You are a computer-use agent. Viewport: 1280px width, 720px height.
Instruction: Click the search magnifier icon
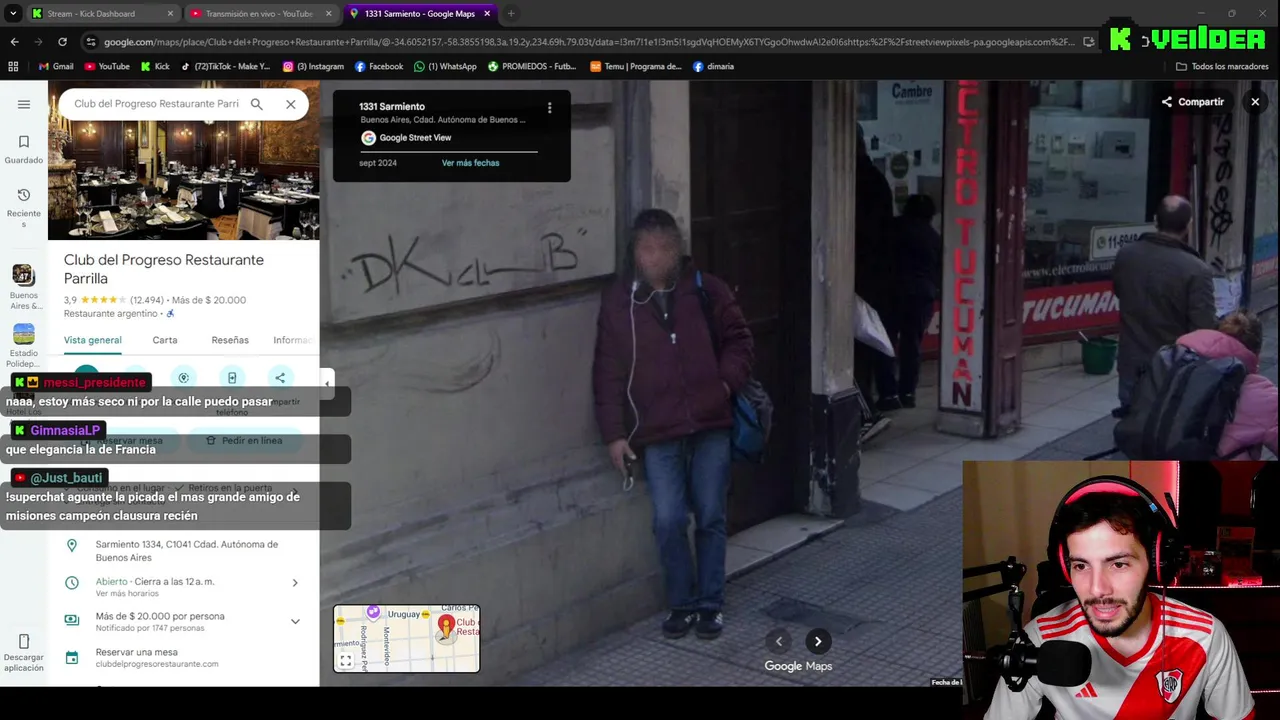257,104
